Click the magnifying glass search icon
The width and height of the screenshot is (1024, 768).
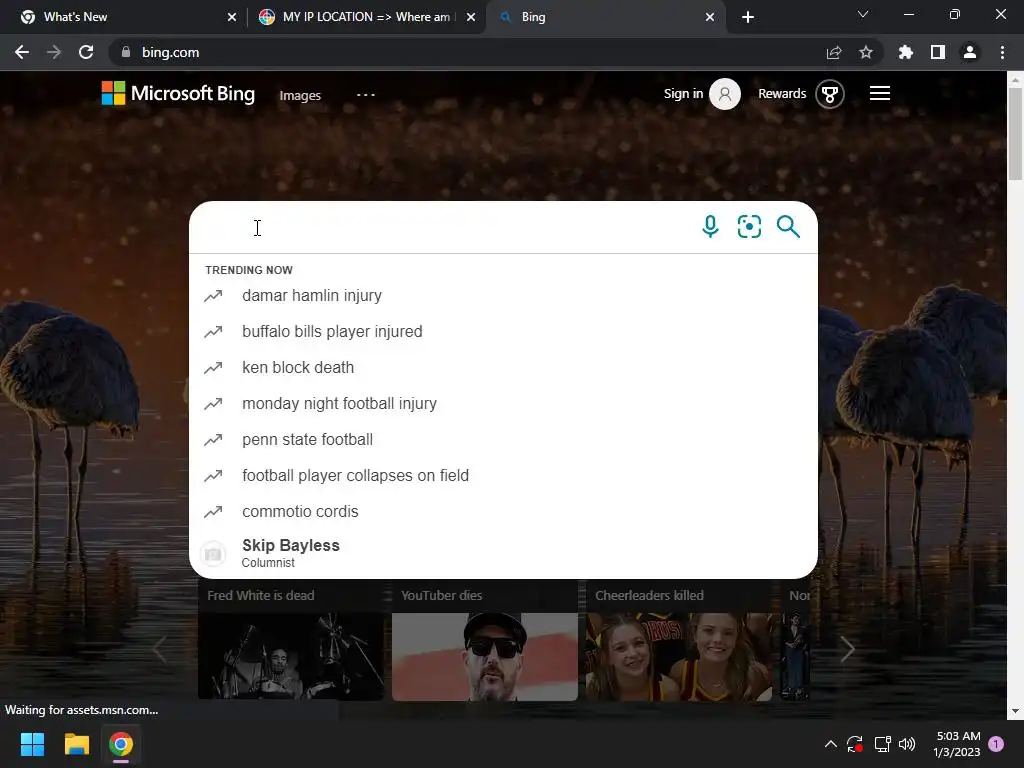788,227
